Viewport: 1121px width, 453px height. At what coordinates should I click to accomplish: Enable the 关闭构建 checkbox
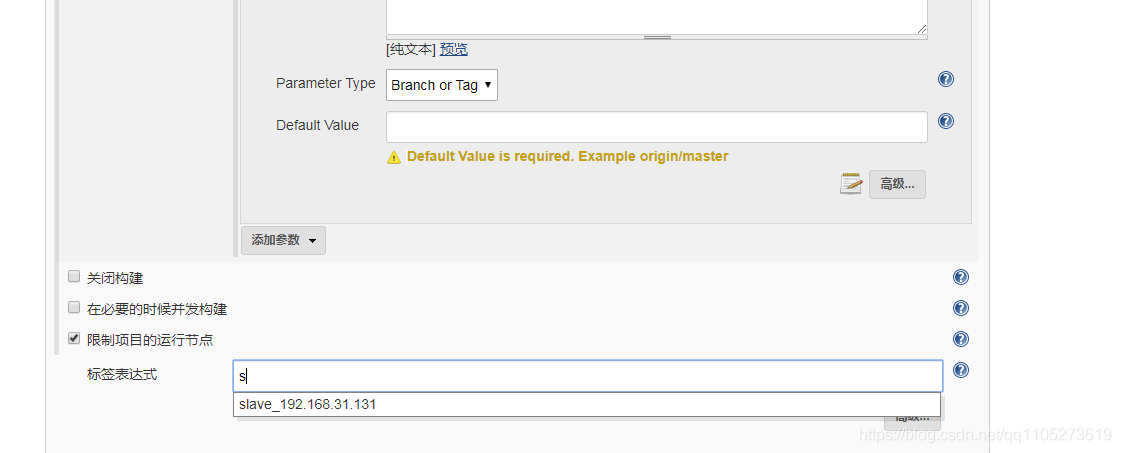point(74,277)
